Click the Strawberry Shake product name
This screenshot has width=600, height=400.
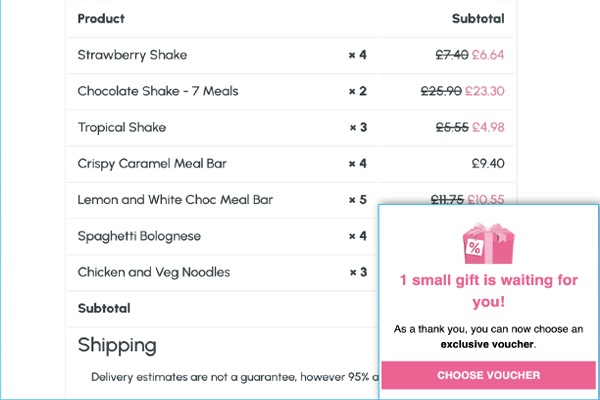click(x=132, y=55)
